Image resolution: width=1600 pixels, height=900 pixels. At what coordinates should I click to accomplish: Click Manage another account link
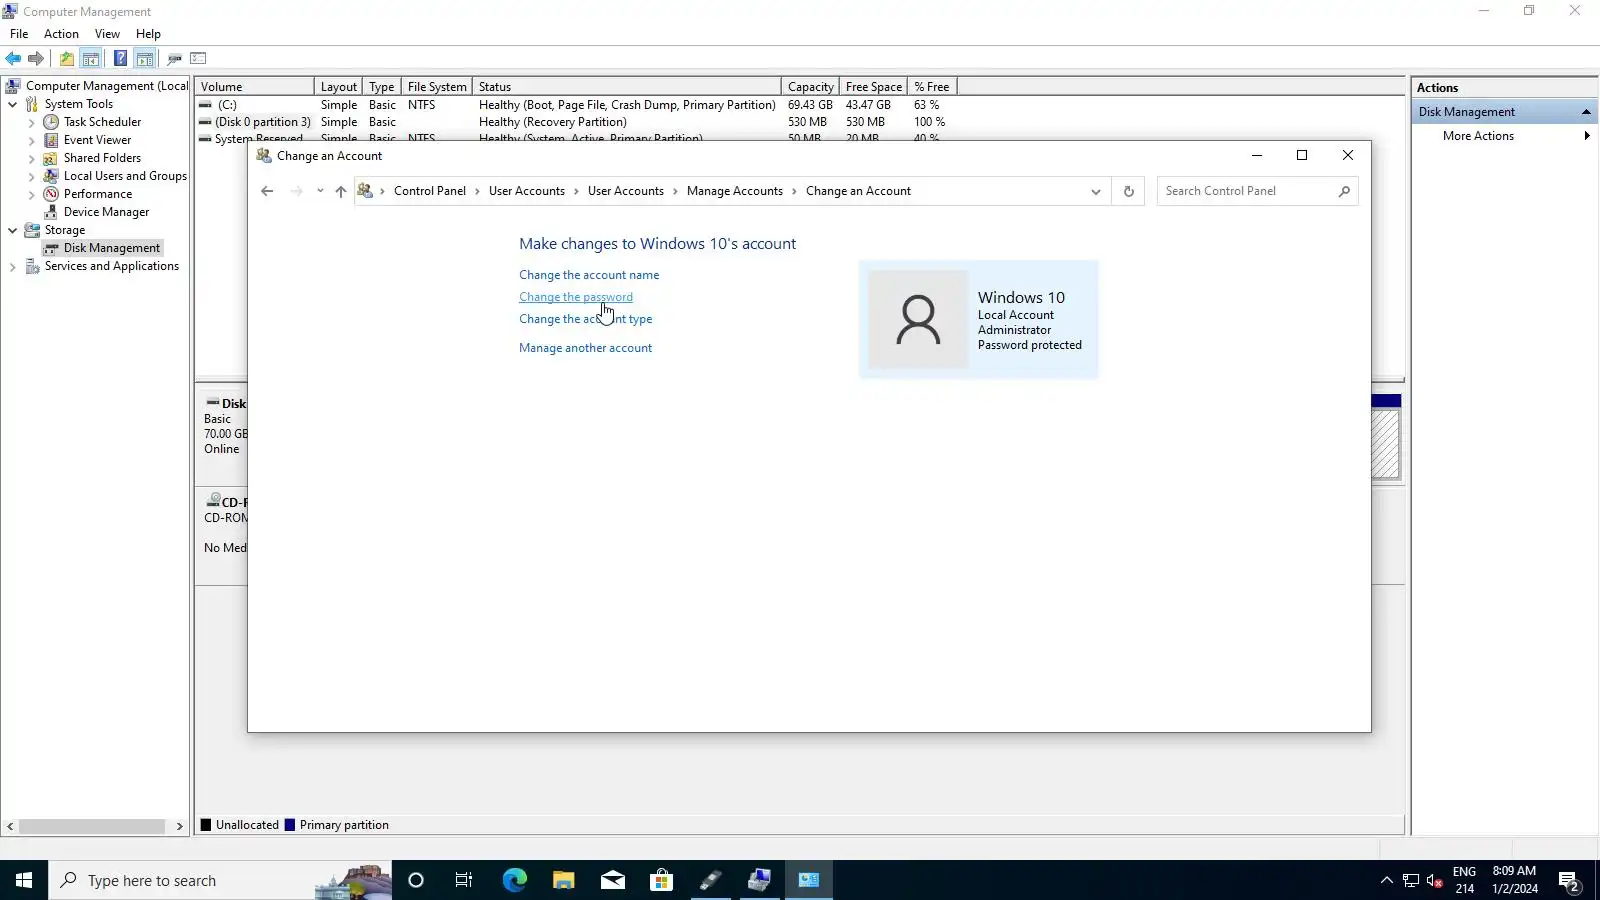point(585,348)
